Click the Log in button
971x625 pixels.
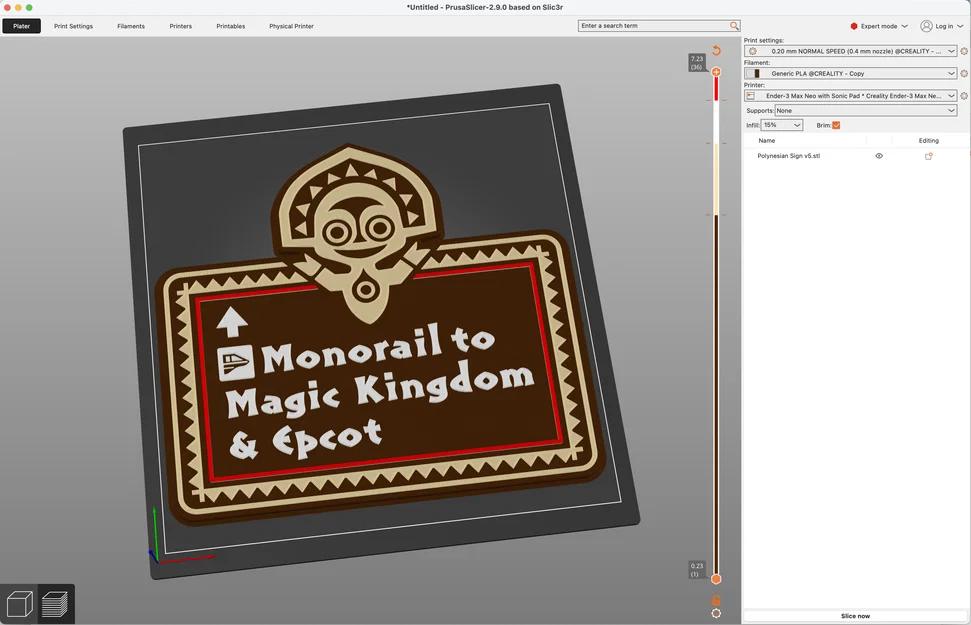942,26
